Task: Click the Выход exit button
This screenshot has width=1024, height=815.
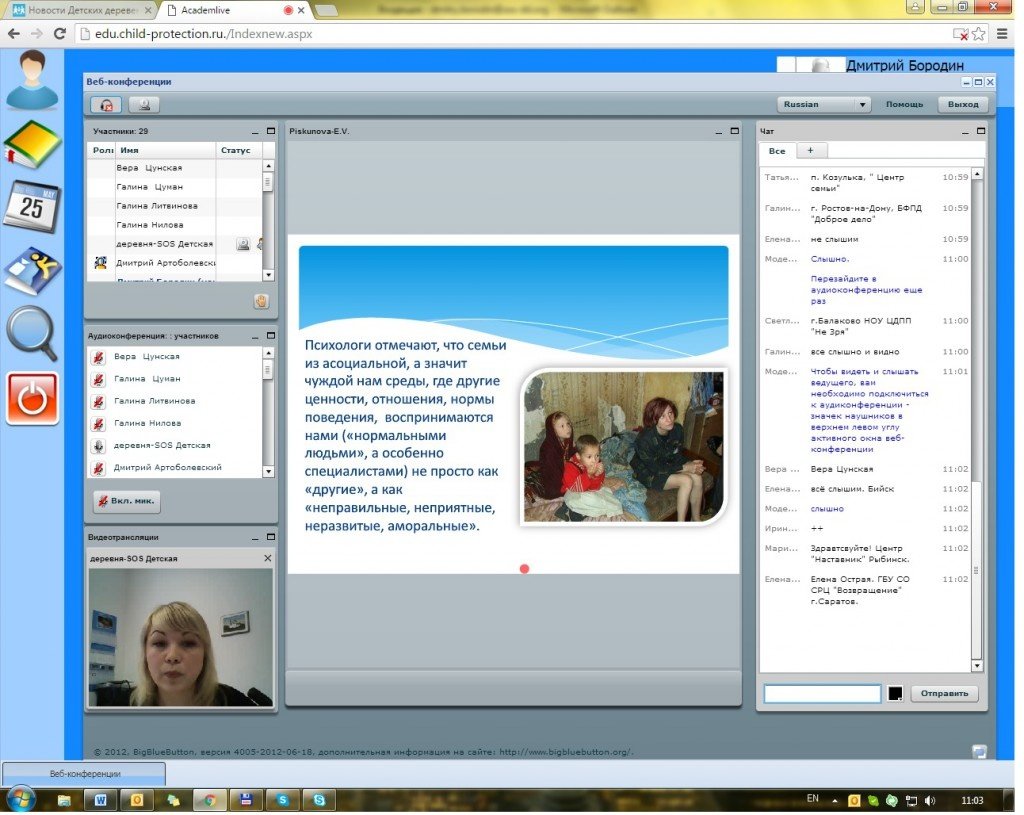Action: coord(963,104)
